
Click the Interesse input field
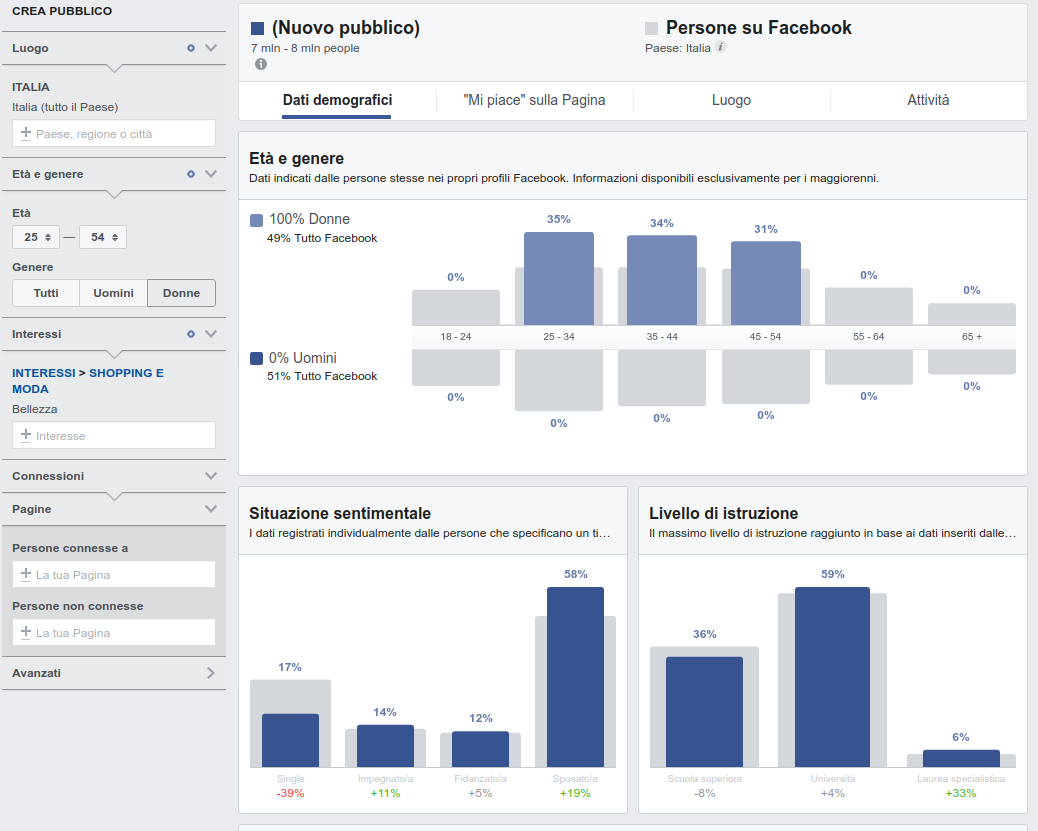point(114,435)
